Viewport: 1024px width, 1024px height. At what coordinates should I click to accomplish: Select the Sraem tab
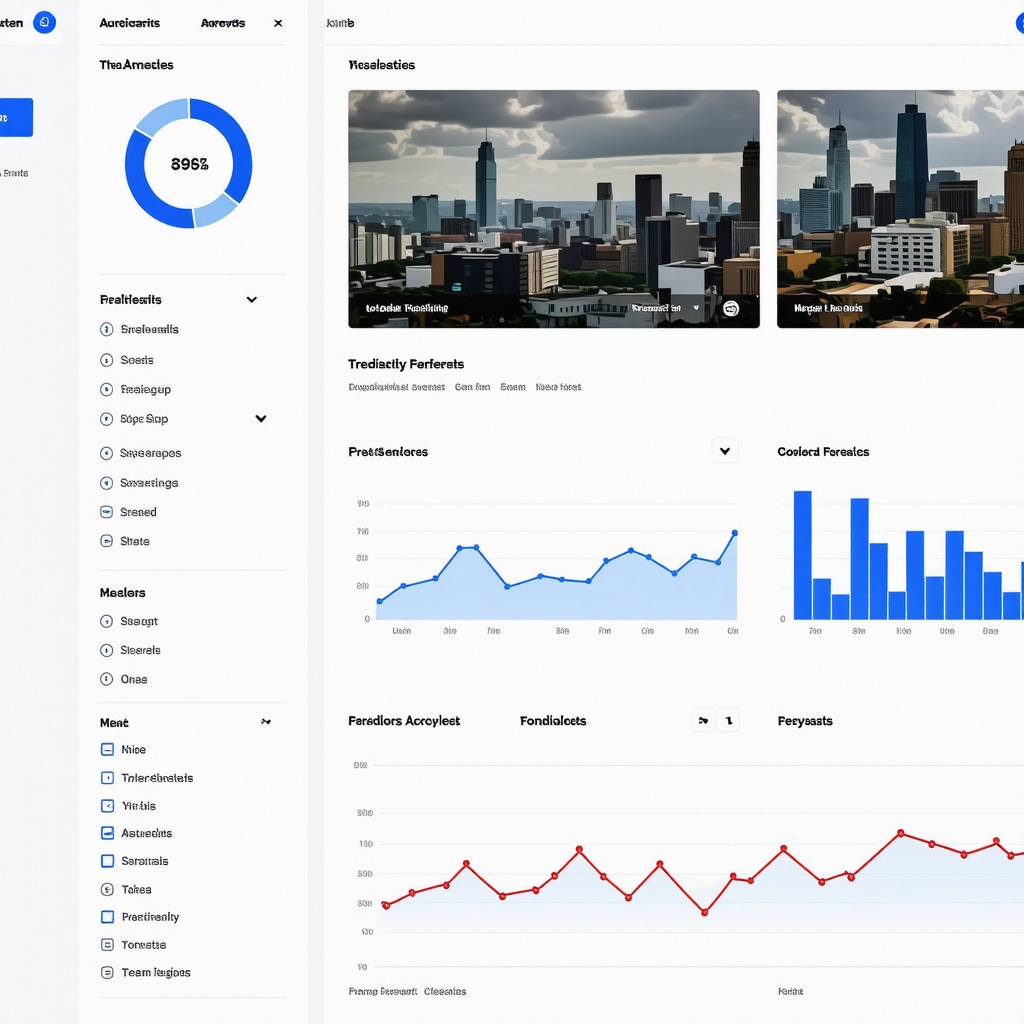[x=513, y=387]
